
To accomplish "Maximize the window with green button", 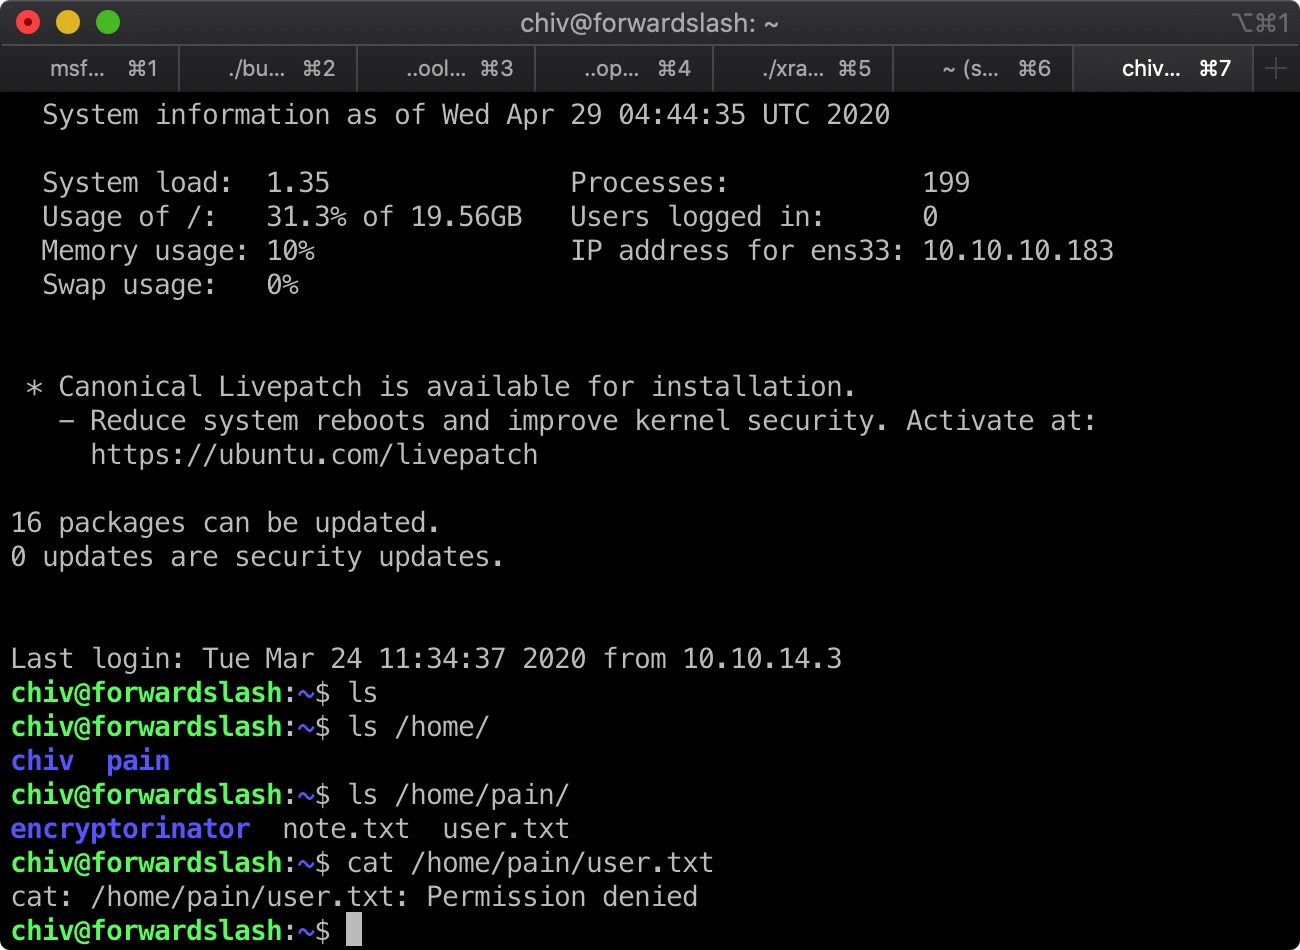I will pyautogui.click(x=108, y=22).
